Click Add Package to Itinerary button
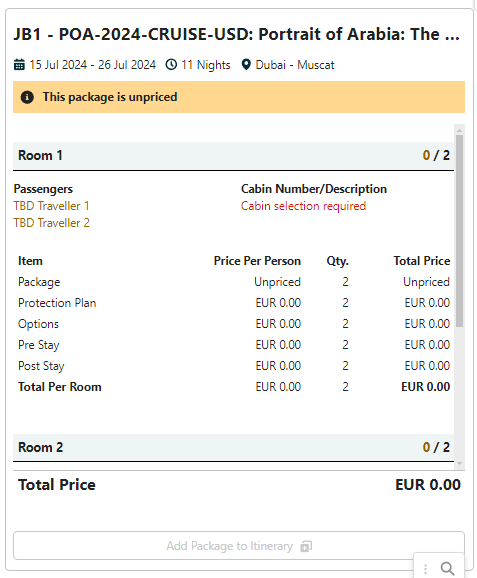 pyautogui.click(x=239, y=546)
